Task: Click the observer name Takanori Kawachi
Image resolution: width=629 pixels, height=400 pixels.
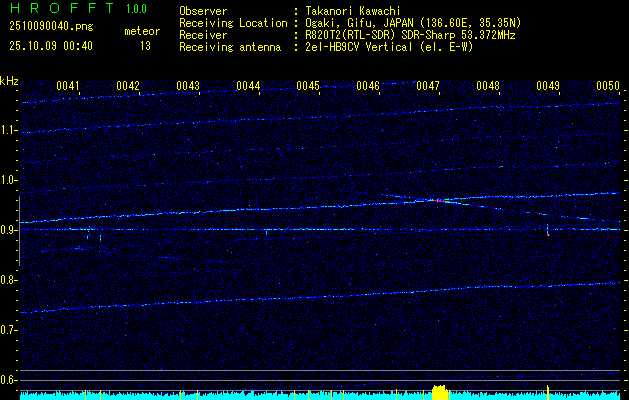Action: pos(355,11)
